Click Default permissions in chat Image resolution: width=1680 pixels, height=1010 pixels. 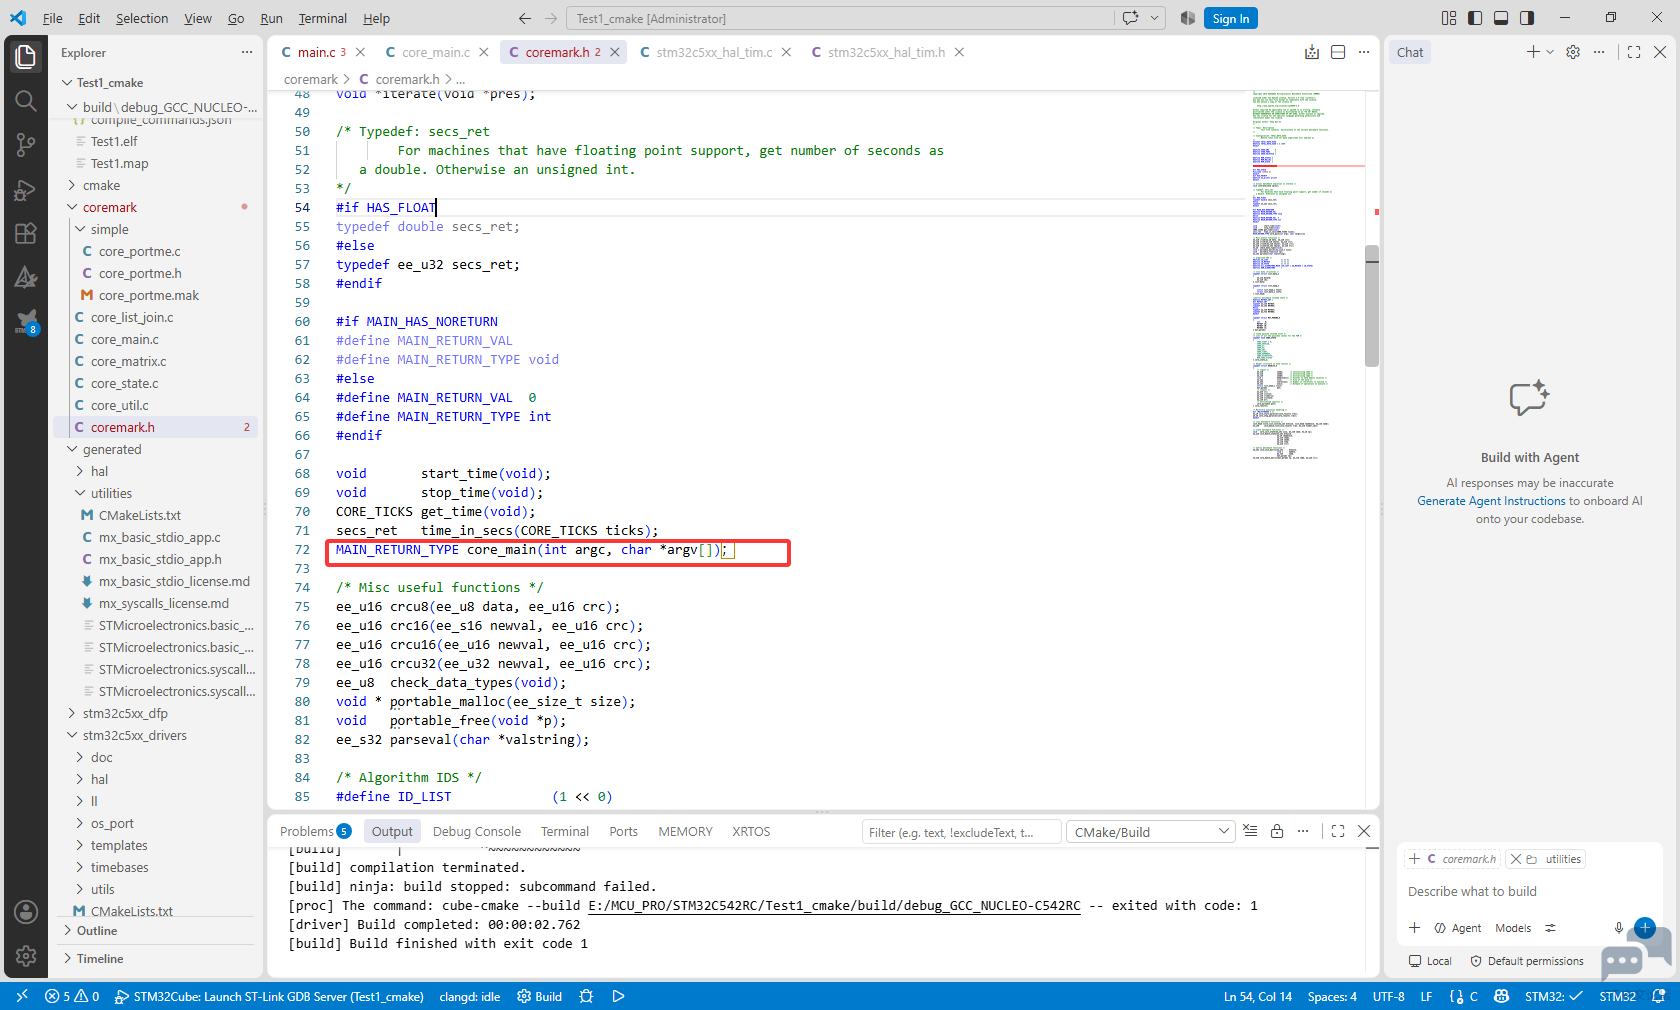point(1527,961)
